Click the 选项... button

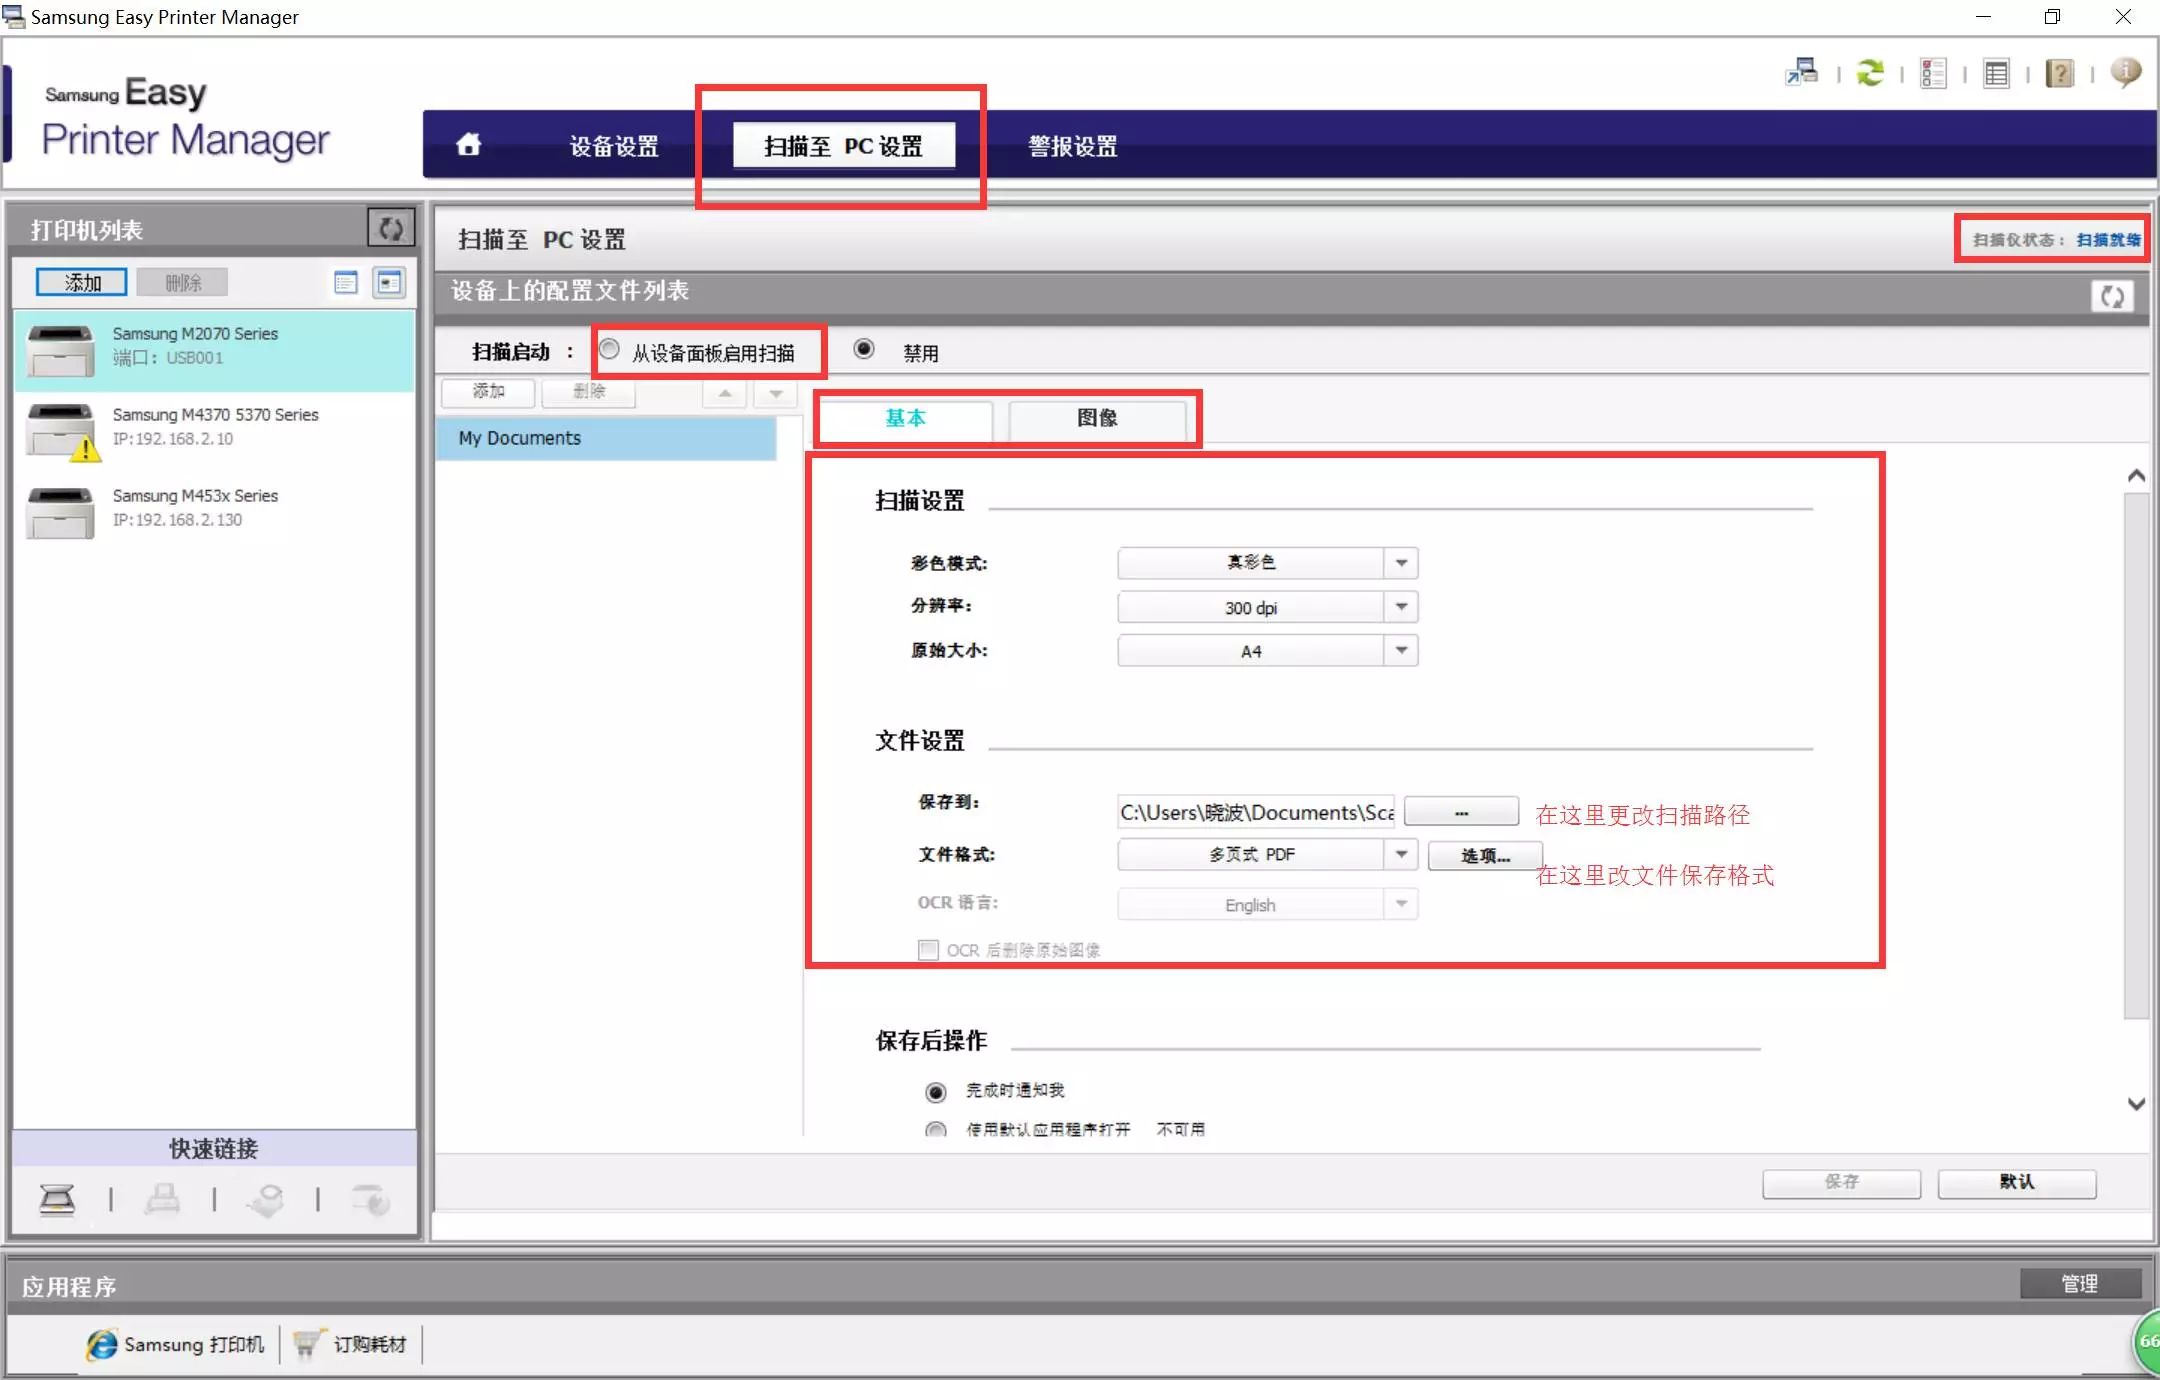coord(1485,855)
